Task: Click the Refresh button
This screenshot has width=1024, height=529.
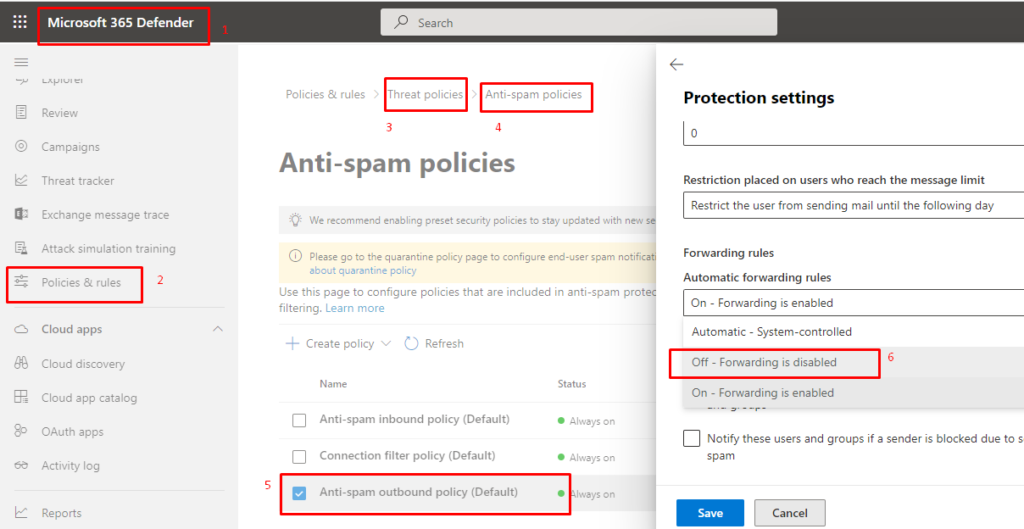Action: (x=434, y=344)
